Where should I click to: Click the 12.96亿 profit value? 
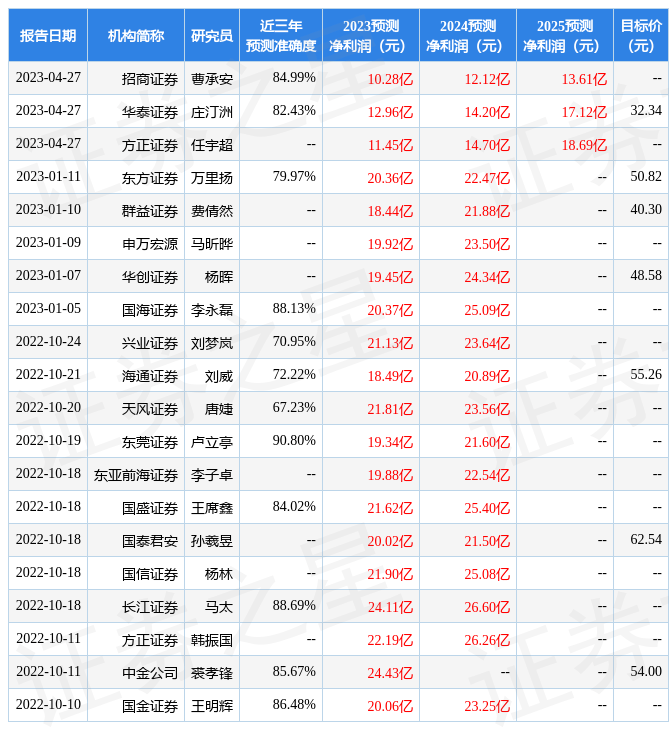point(390,112)
